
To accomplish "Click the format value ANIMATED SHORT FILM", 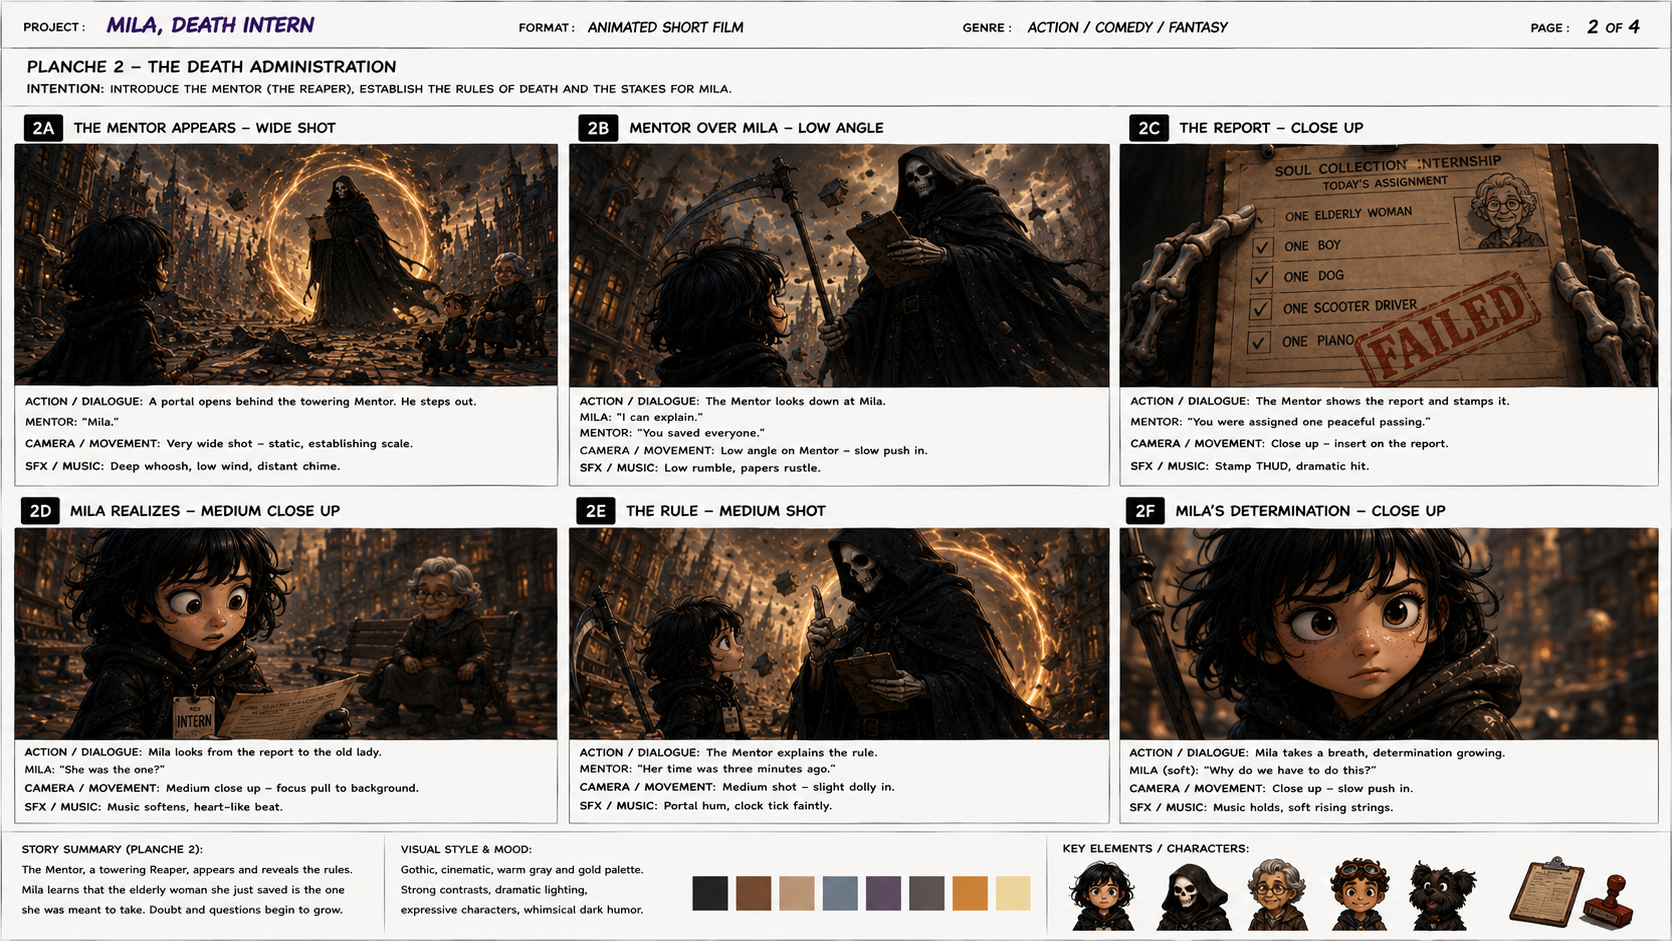I will click(665, 27).
